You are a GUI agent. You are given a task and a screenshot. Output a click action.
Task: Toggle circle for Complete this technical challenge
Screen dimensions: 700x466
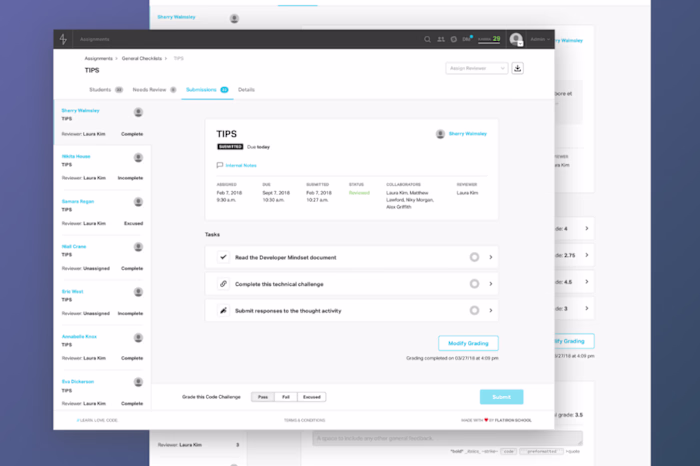[474, 284]
